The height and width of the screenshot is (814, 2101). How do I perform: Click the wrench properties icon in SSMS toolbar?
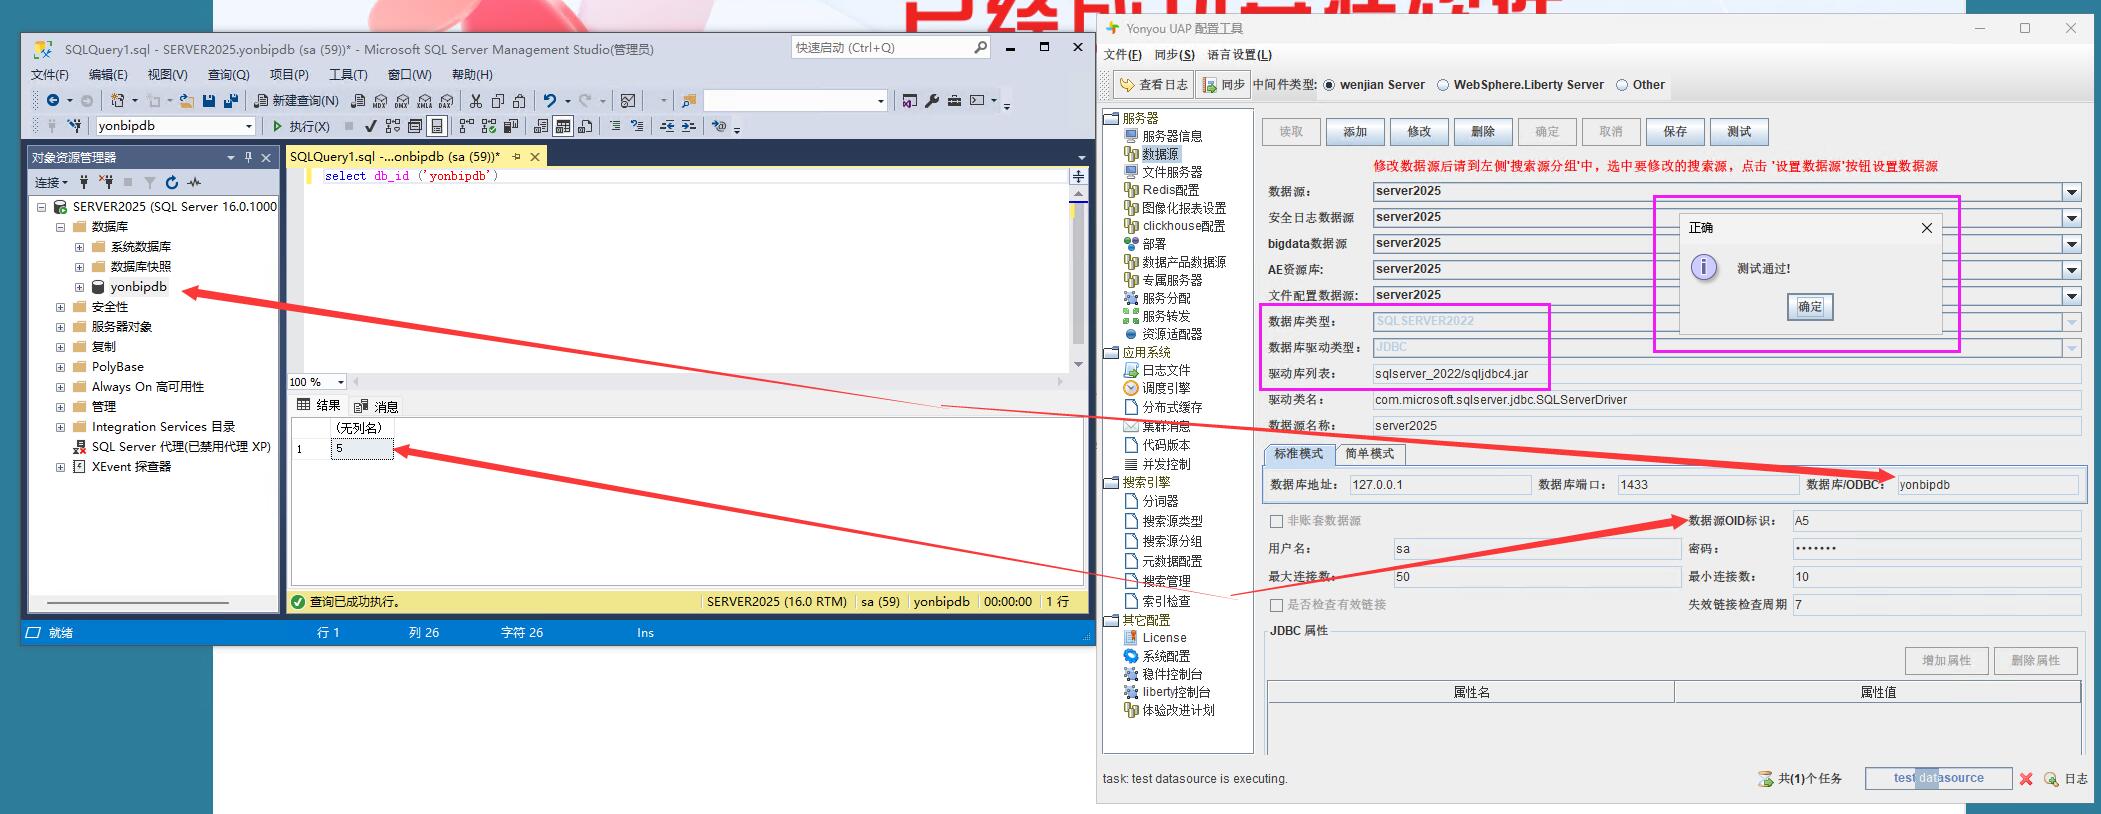tap(932, 100)
